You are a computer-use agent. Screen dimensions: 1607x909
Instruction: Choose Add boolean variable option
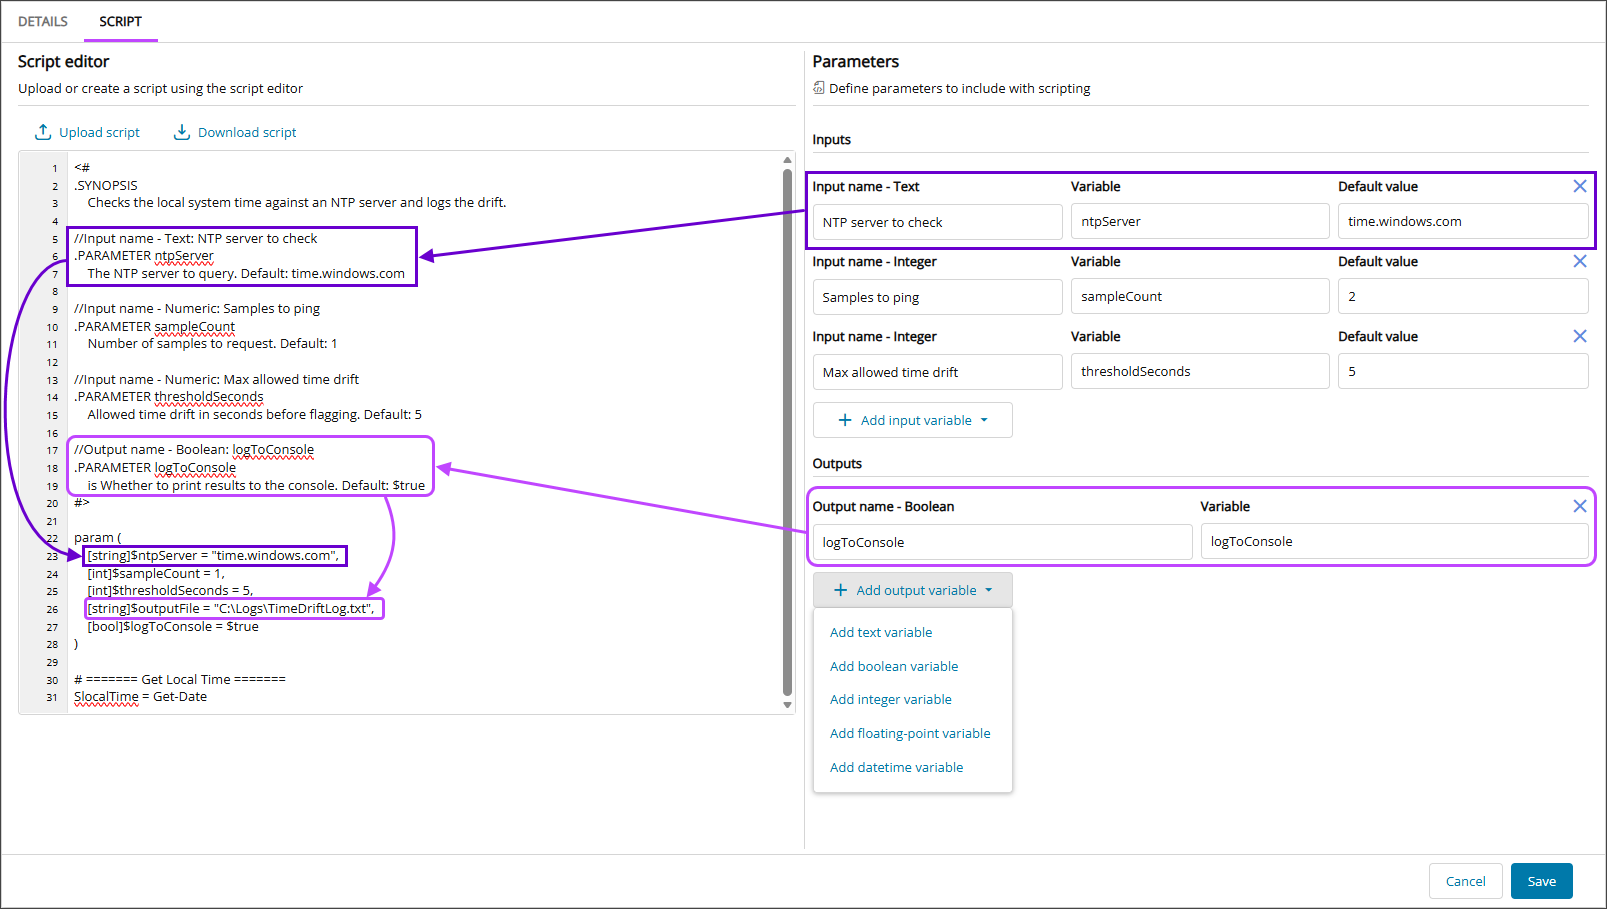coord(893,666)
